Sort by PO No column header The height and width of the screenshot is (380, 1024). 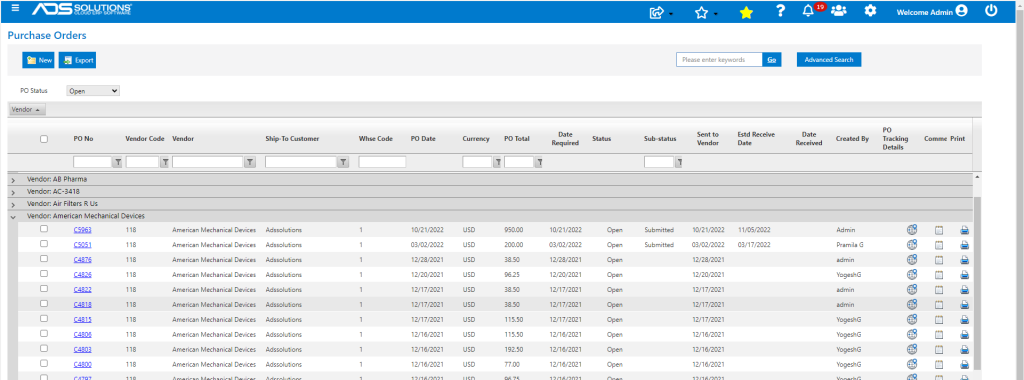point(83,139)
